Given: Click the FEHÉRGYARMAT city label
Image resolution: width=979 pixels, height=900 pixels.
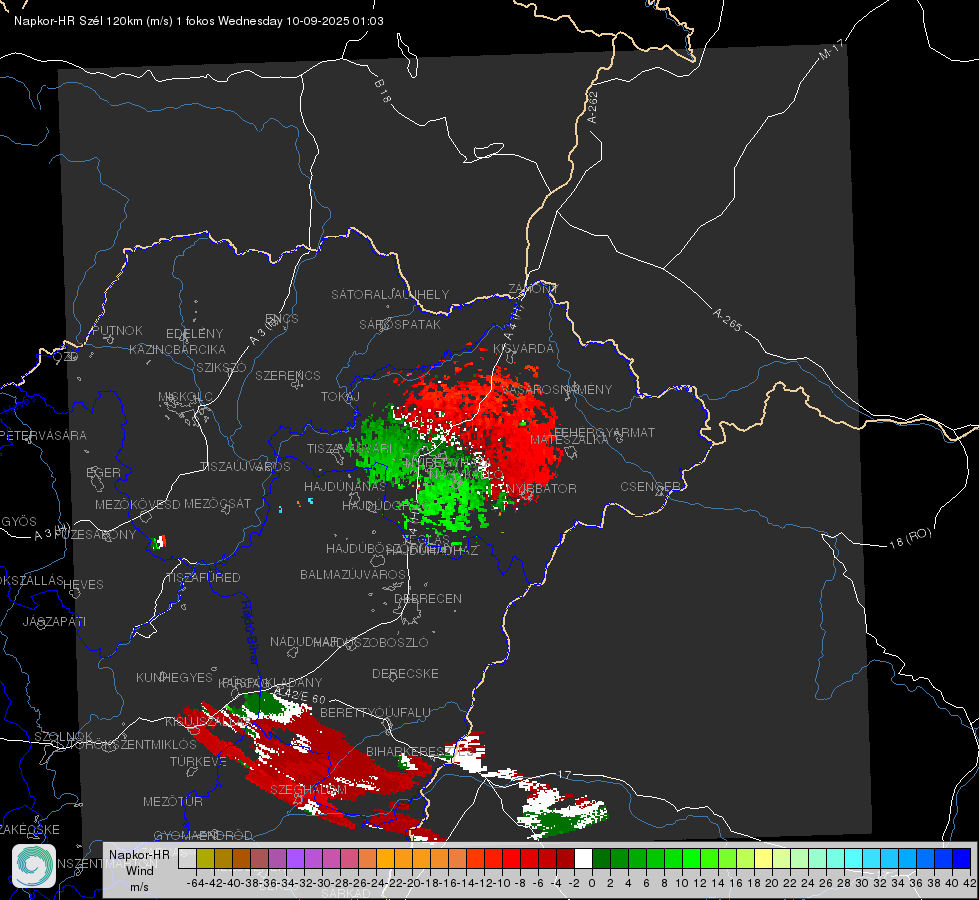Looking at the screenshot, I should [x=604, y=432].
